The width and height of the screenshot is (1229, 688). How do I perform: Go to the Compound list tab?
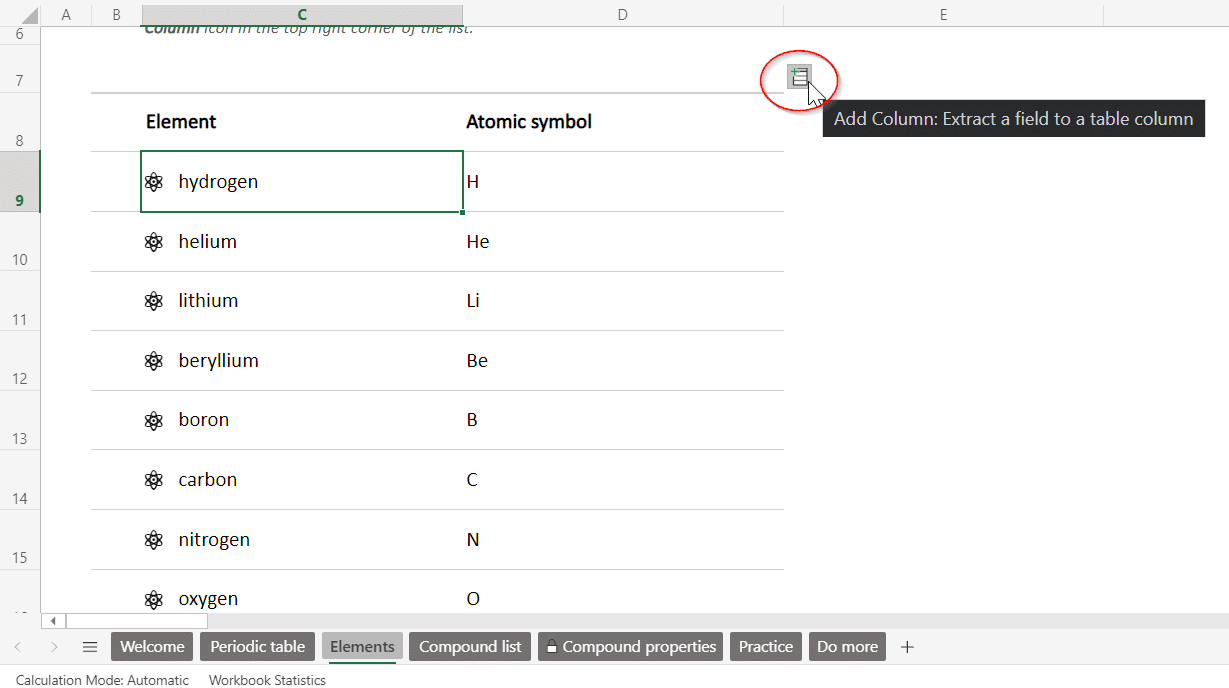(x=470, y=647)
